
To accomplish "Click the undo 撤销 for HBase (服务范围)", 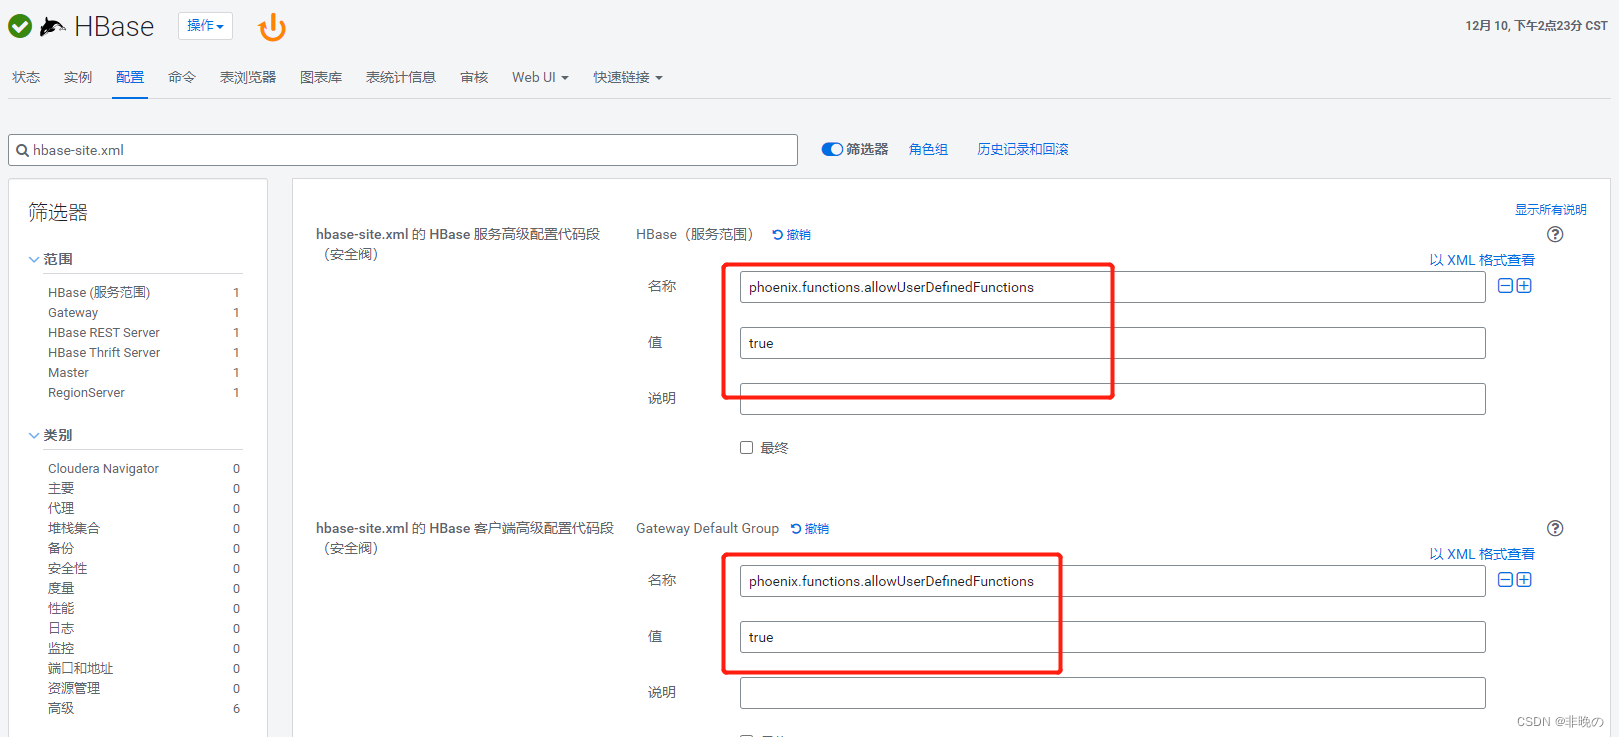I will pyautogui.click(x=792, y=235).
